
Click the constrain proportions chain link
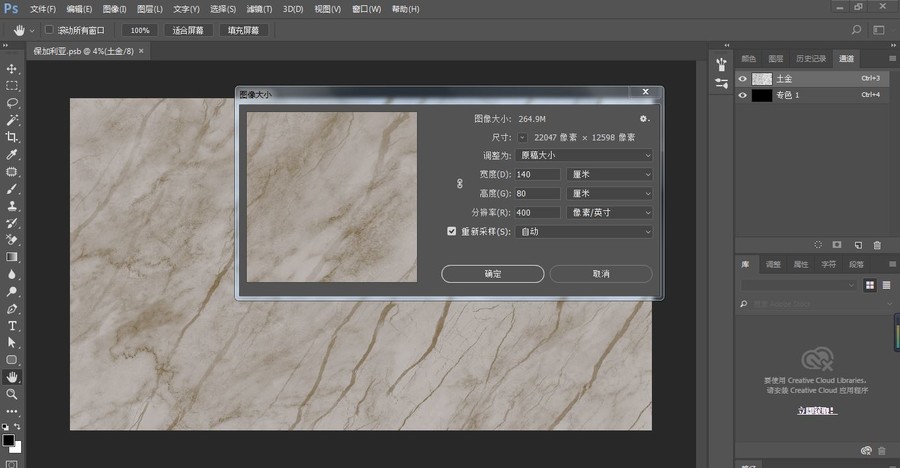(459, 184)
